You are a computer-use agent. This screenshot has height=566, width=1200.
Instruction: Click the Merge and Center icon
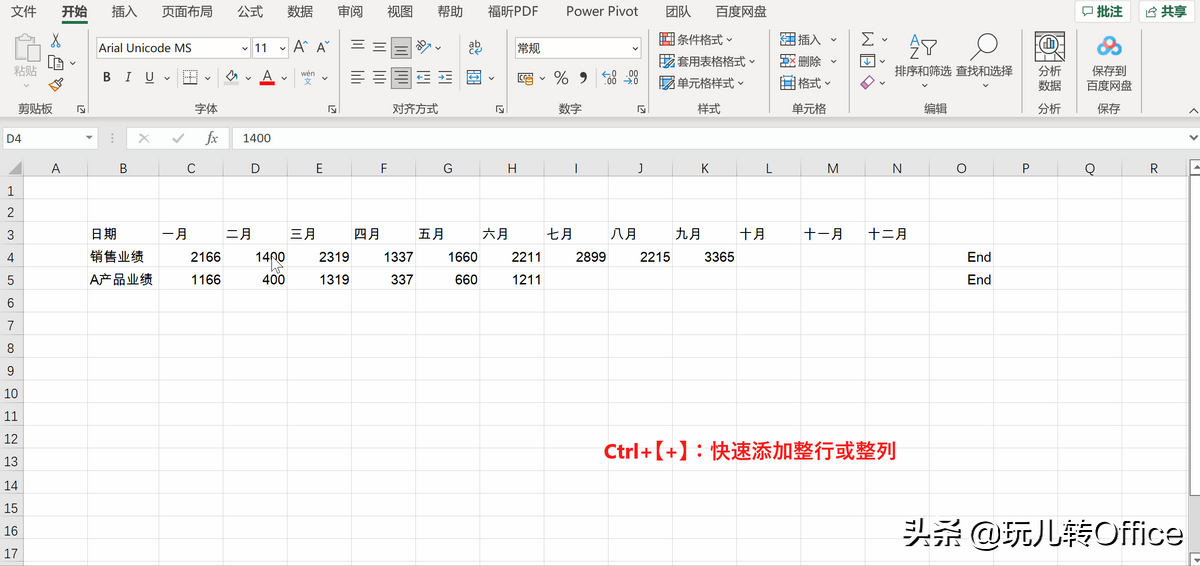[475, 77]
